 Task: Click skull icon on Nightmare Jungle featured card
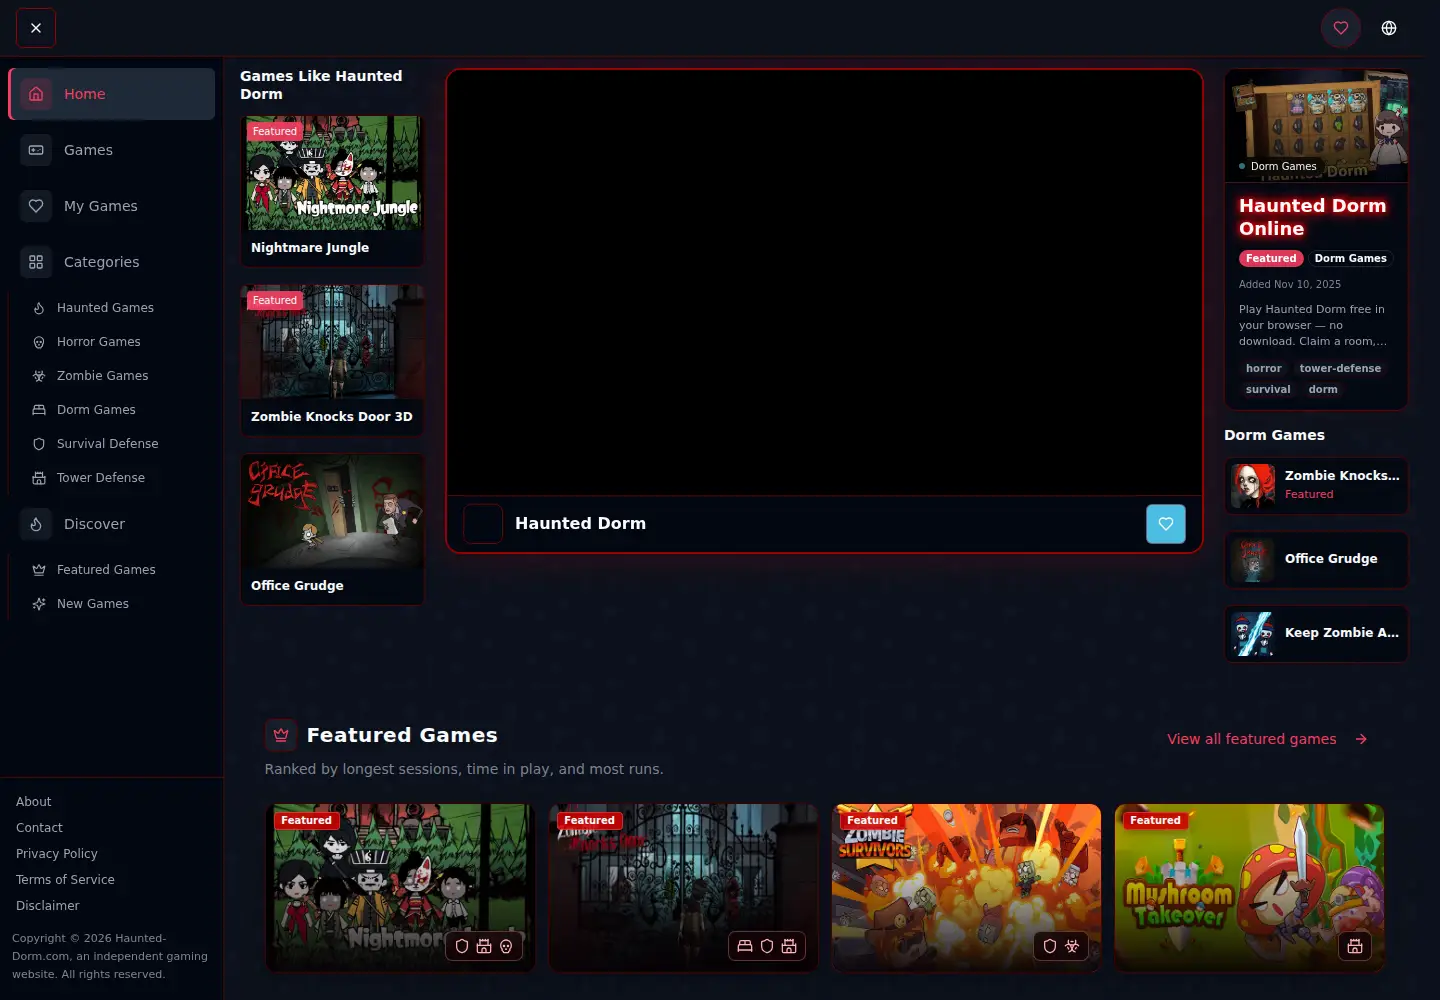(x=506, y=946)
